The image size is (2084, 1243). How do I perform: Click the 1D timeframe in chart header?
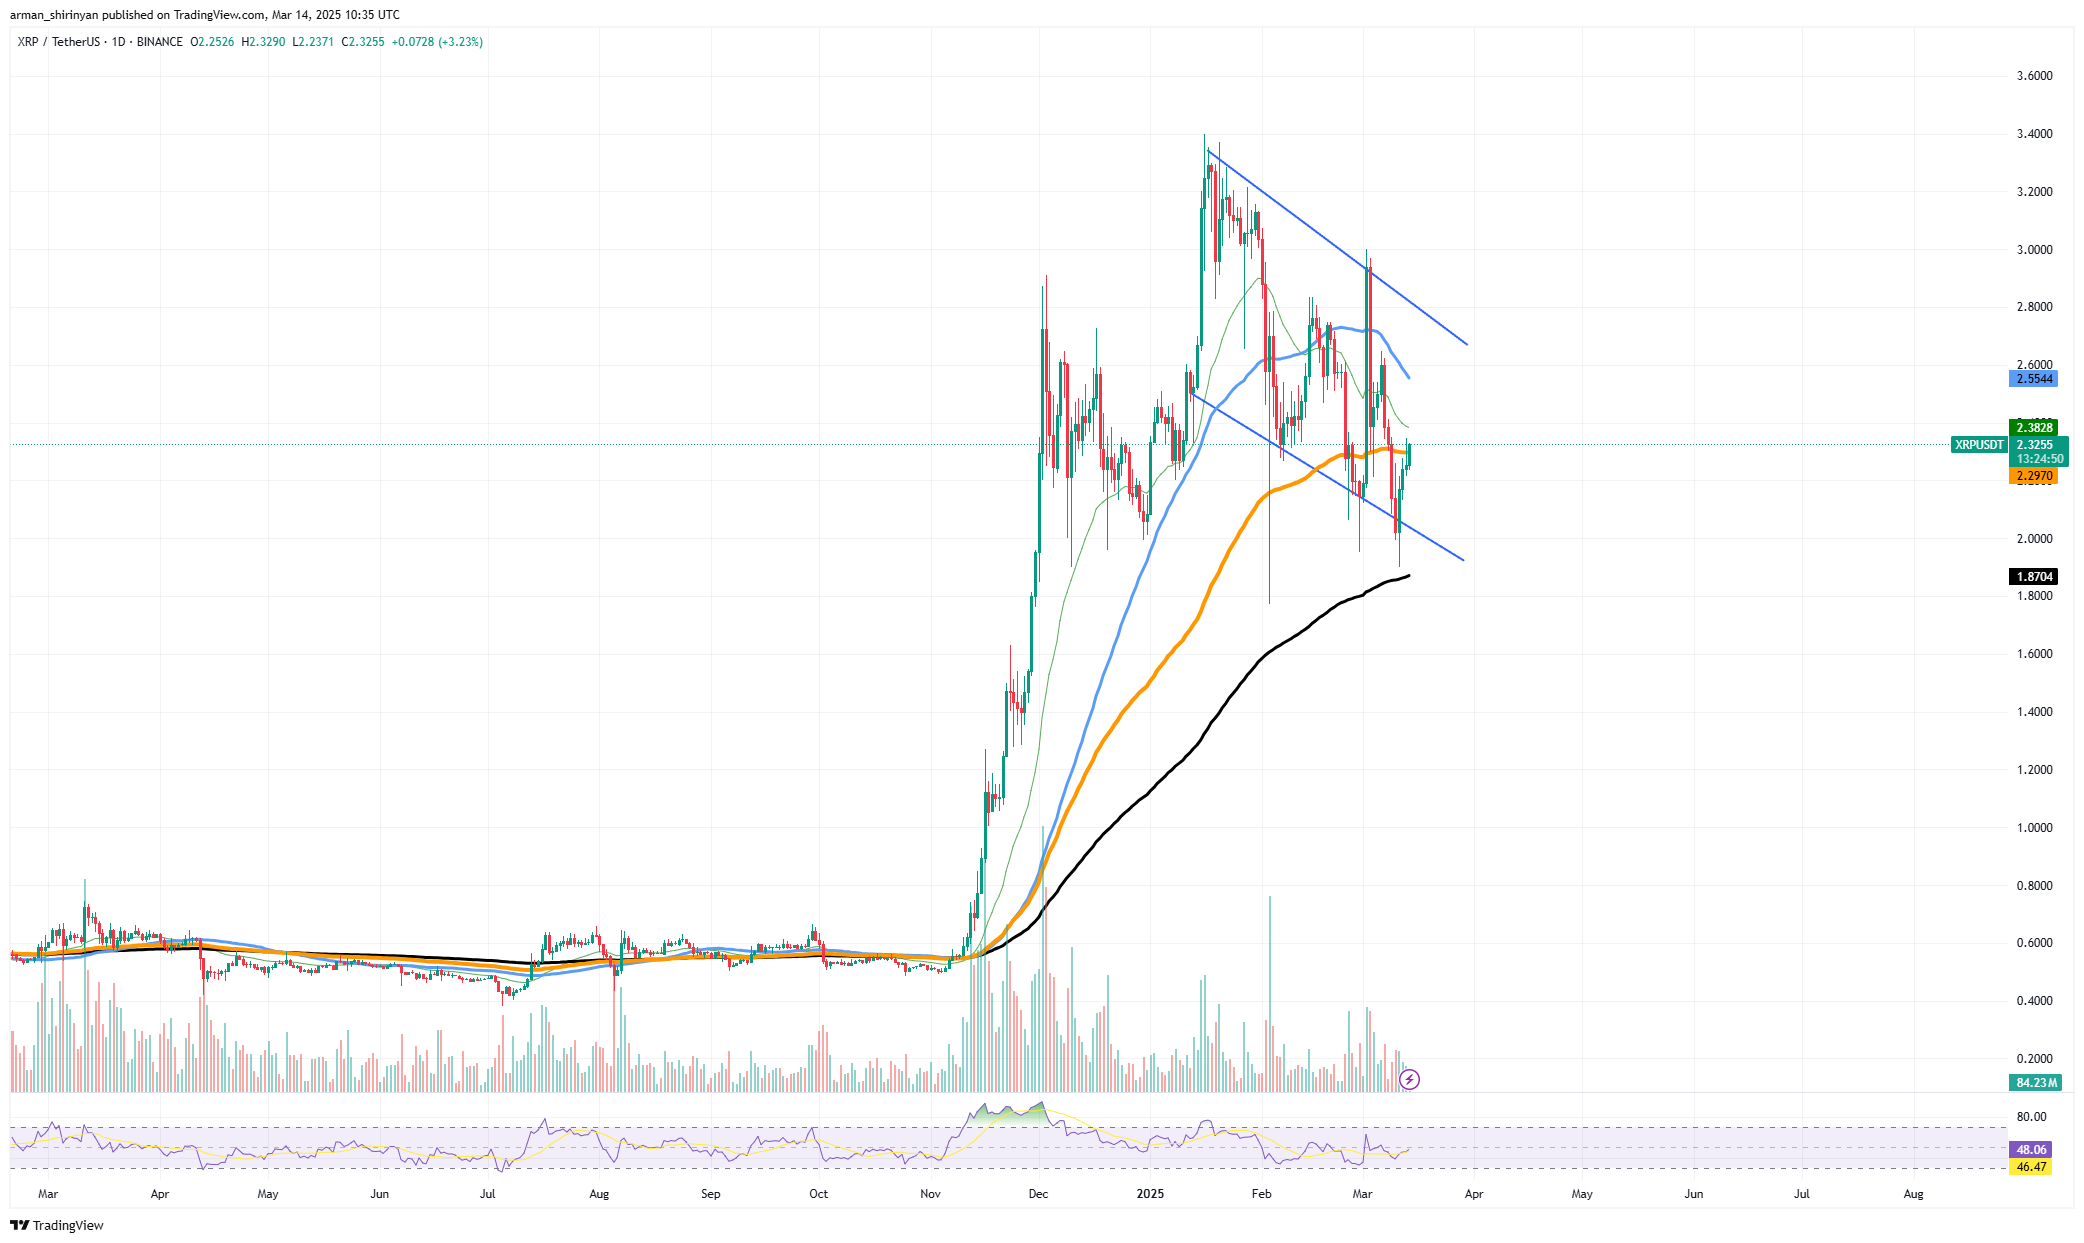tap(119, 42)
